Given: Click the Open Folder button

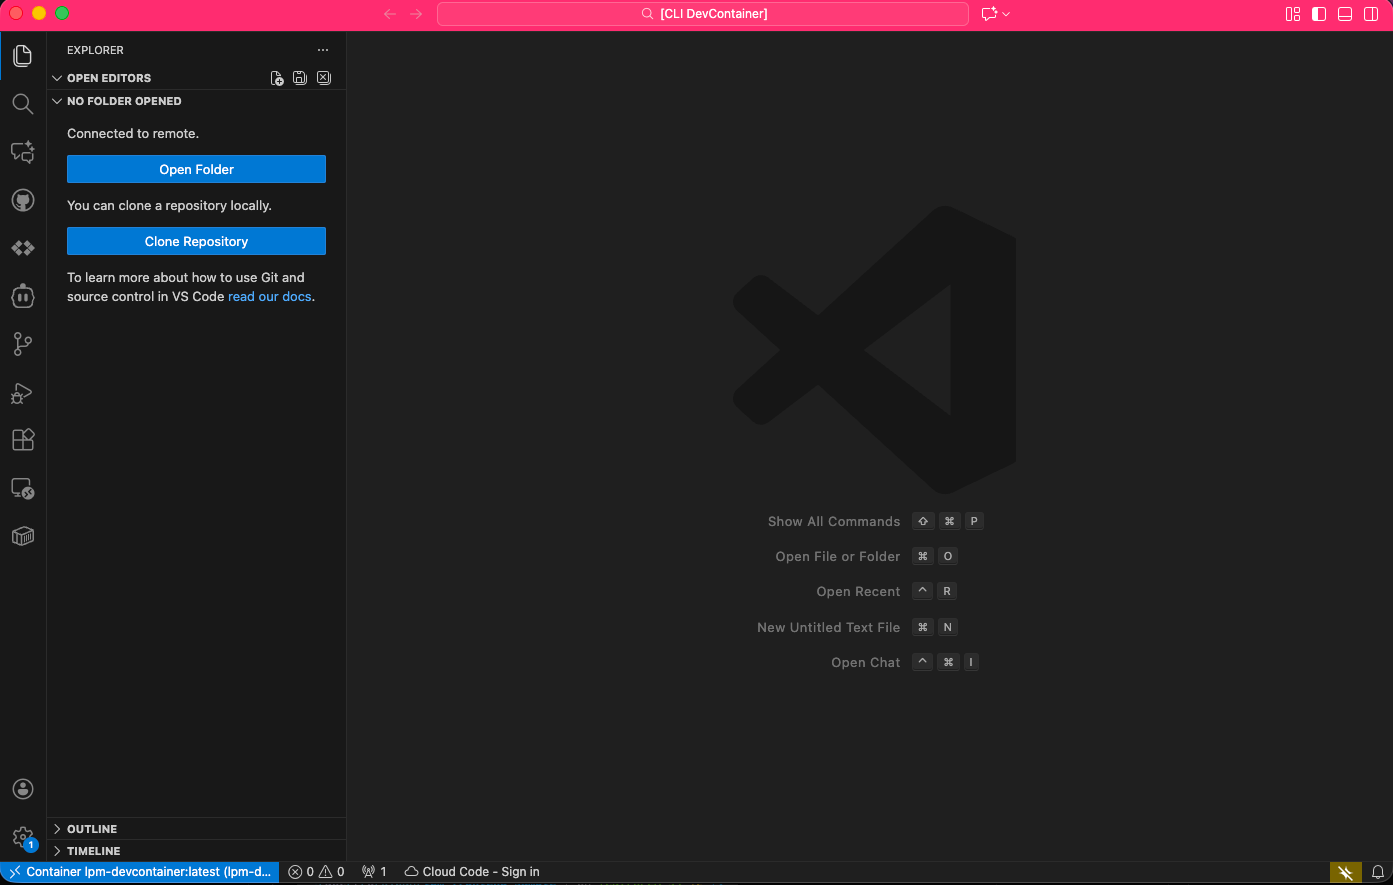Looking at the screenshot, I should coord(196,169).
